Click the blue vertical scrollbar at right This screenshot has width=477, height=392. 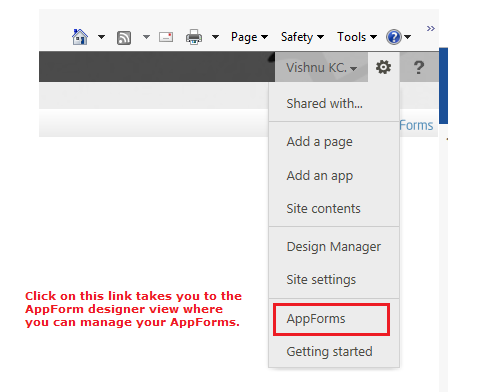[x=443, y=86]
